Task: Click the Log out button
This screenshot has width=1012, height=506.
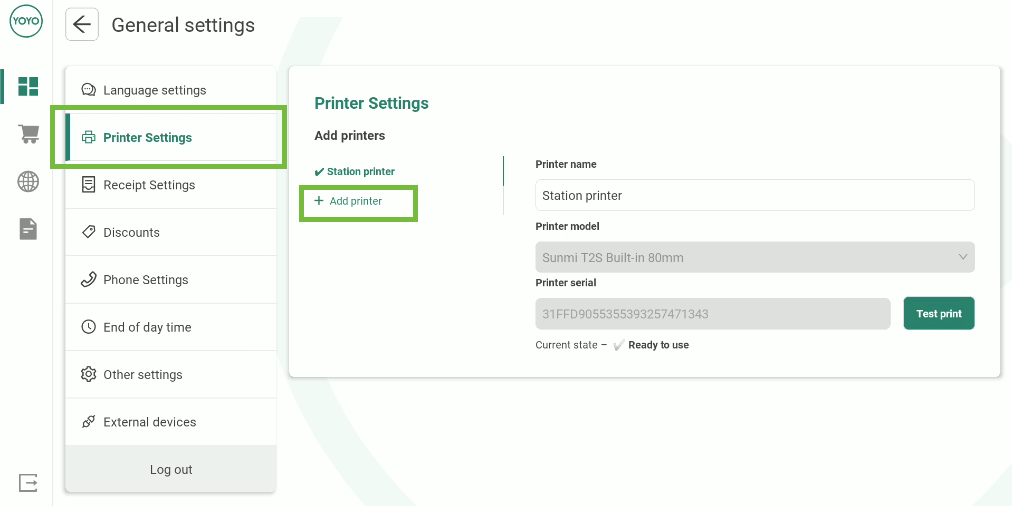Action: pyautogui.click(x=171, y=469)
